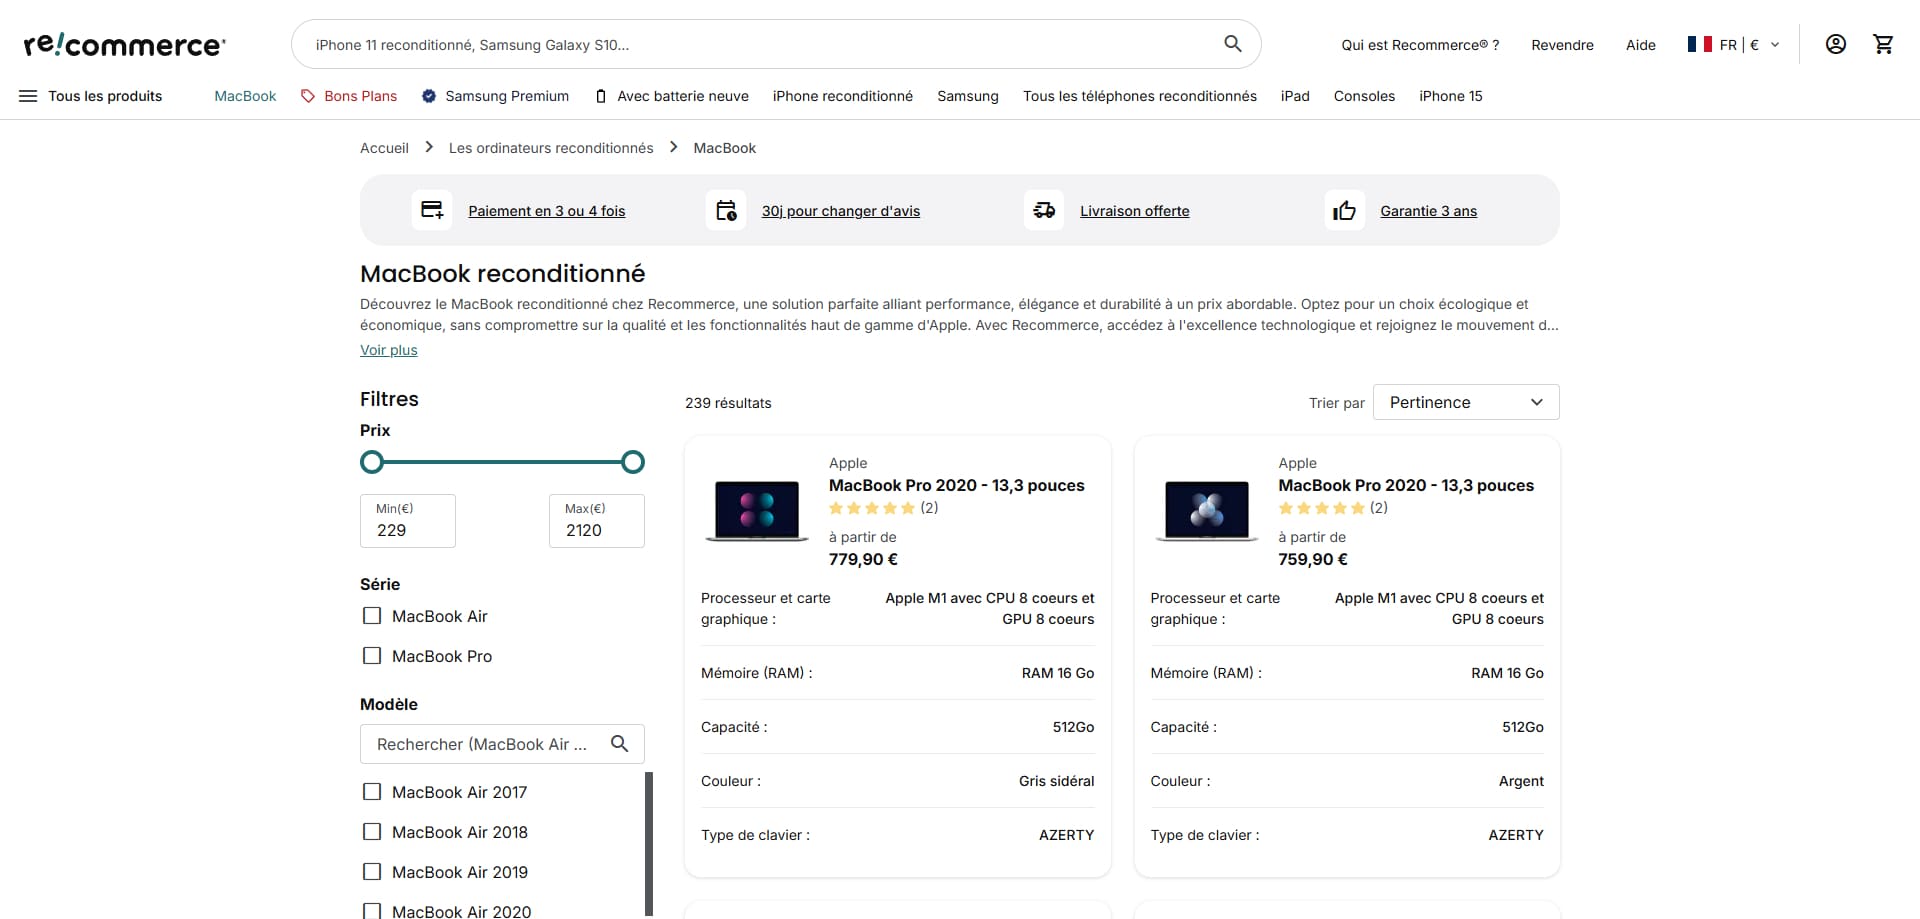This screenshot has width=1920, height=919.
Task: Open the Trier par Pertinence dropdown
Action: [1466, 402]
